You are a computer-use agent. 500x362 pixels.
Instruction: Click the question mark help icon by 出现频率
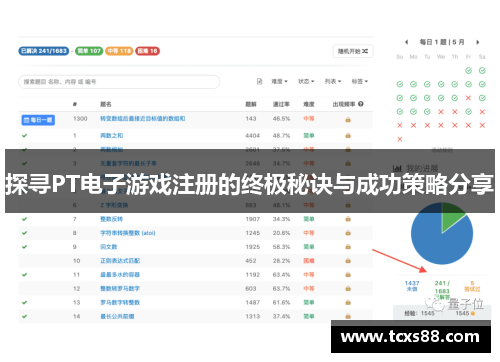pyautogui.click(x=361, y=104)
